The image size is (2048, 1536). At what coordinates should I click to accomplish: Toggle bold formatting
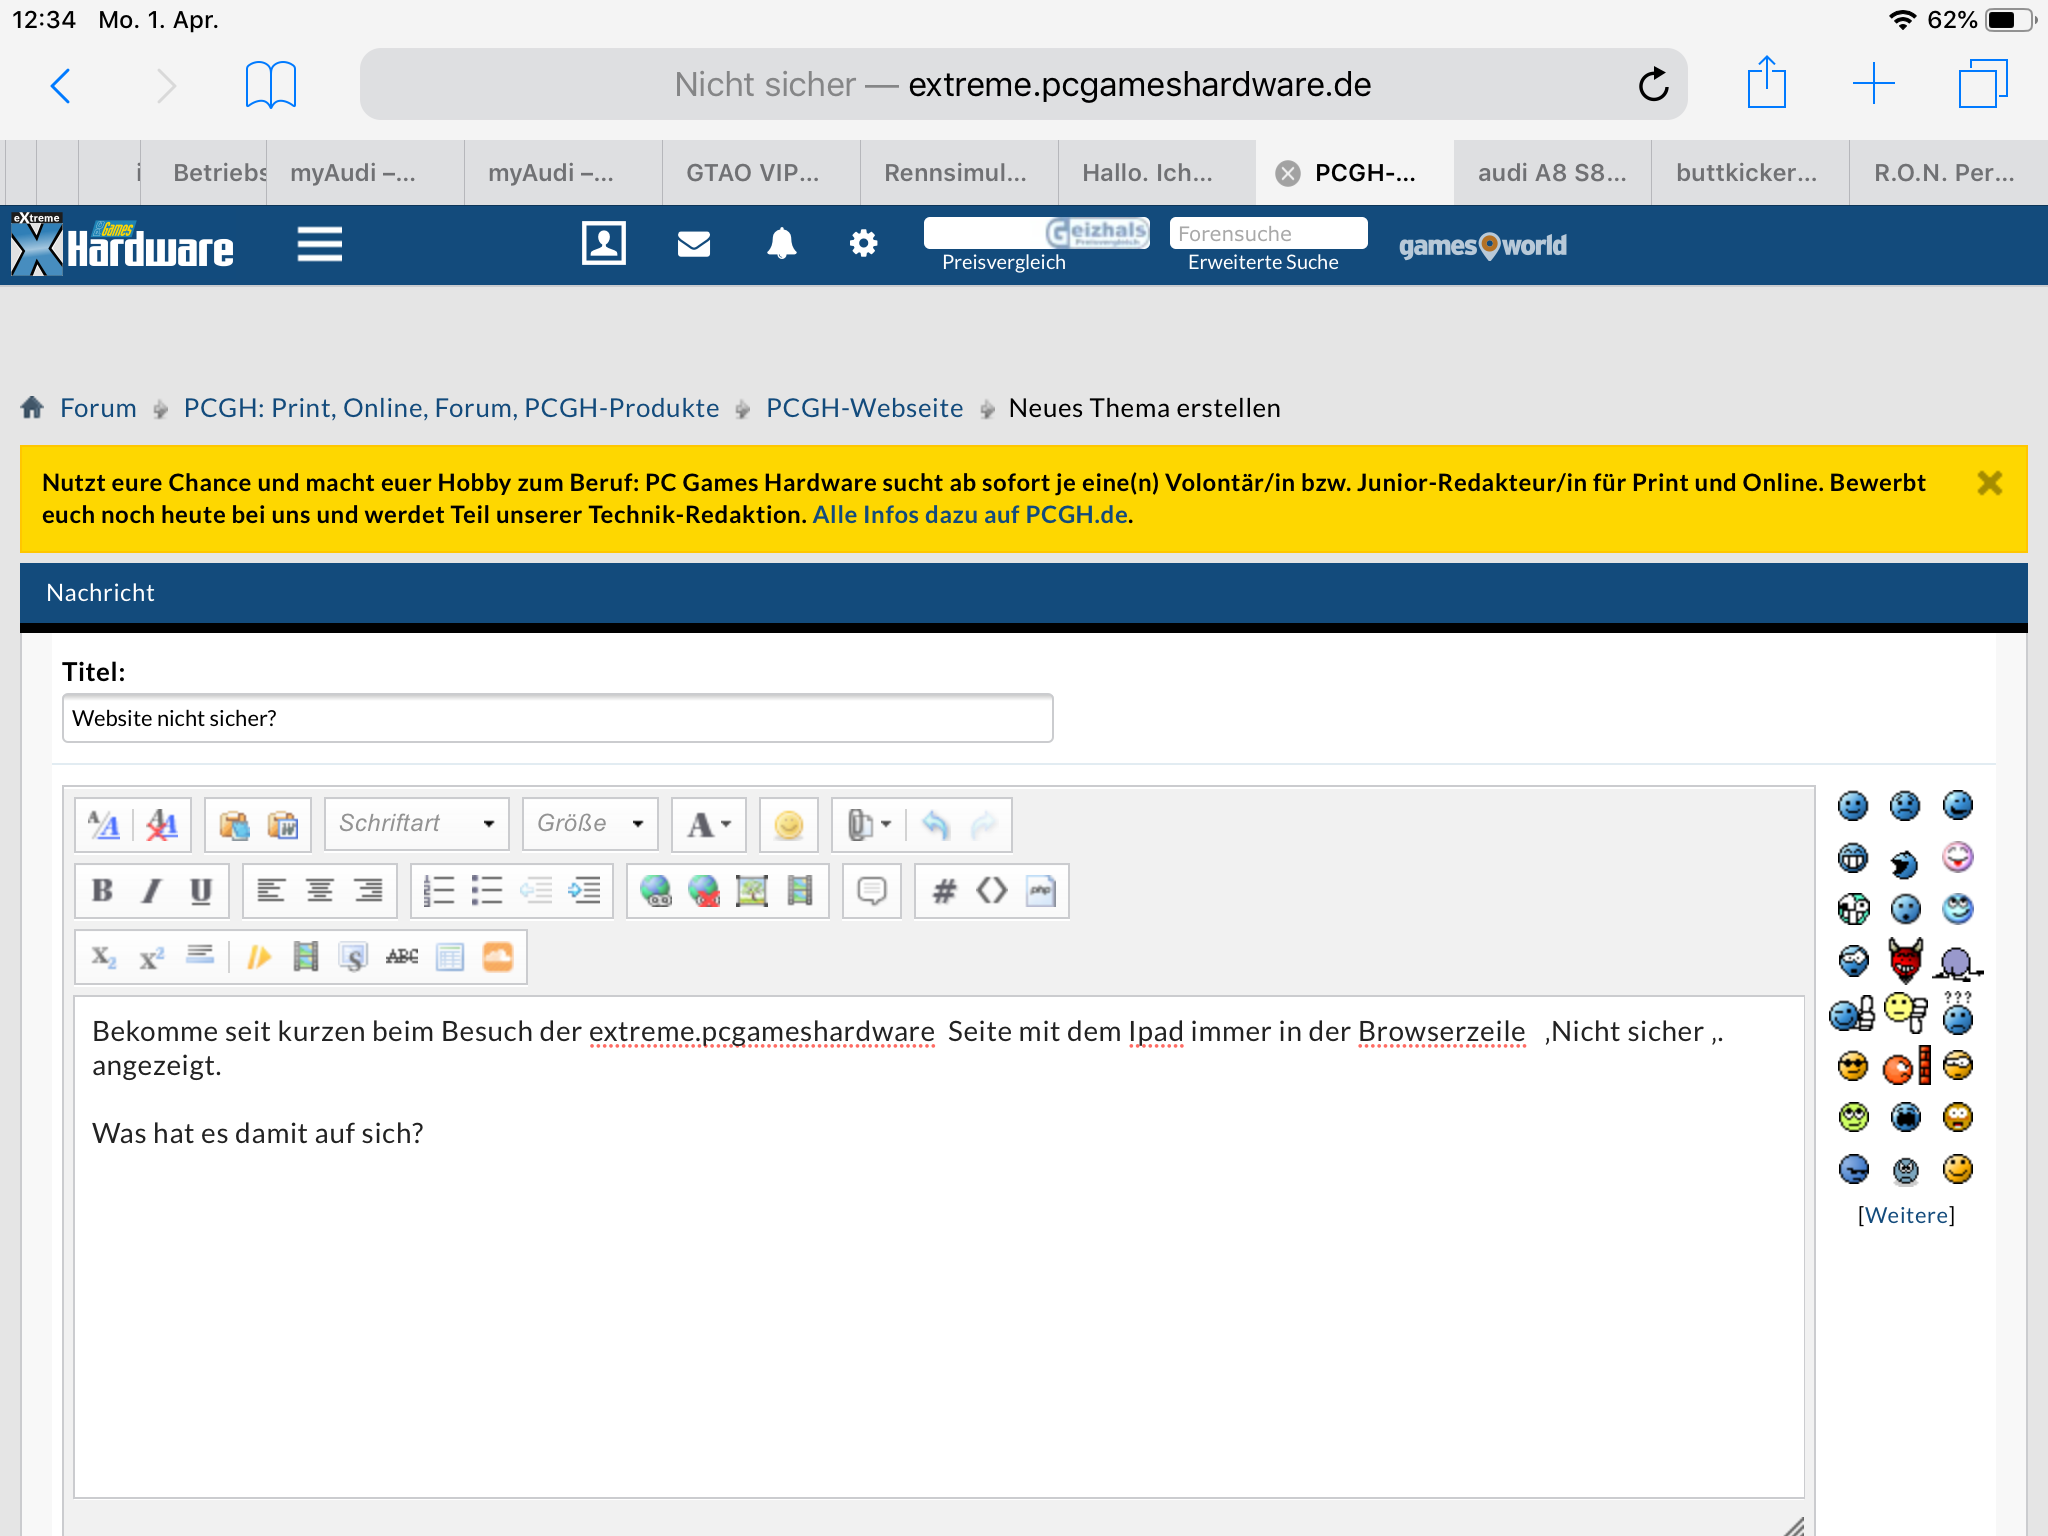click(102, 891)
